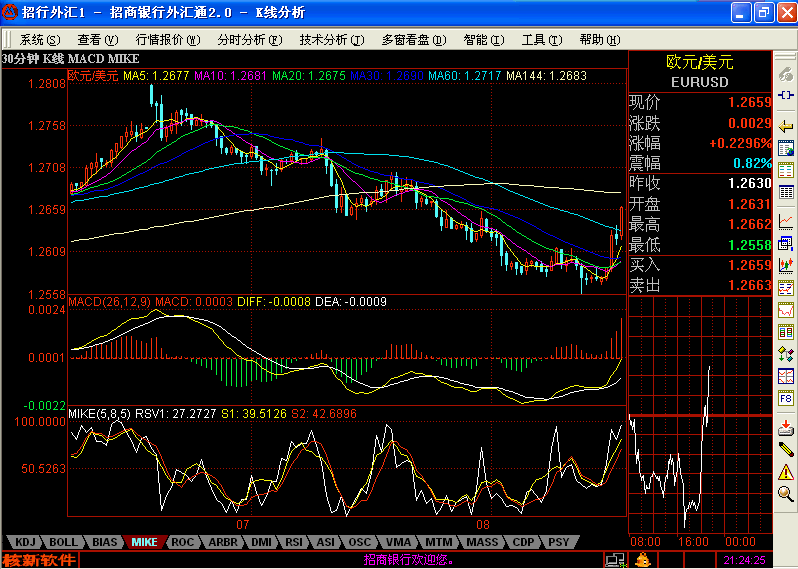The image size is (798, 569).
Task: Click the 昨收 value 1.2630
Action: (750, 183)
